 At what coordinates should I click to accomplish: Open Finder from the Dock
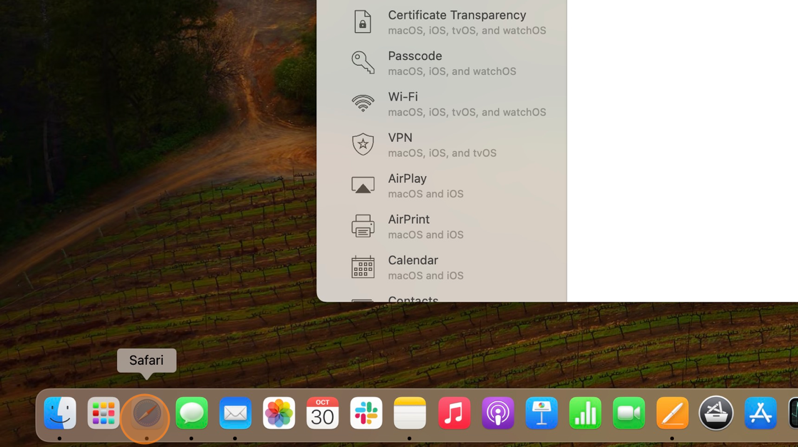[x=60, y=413]
